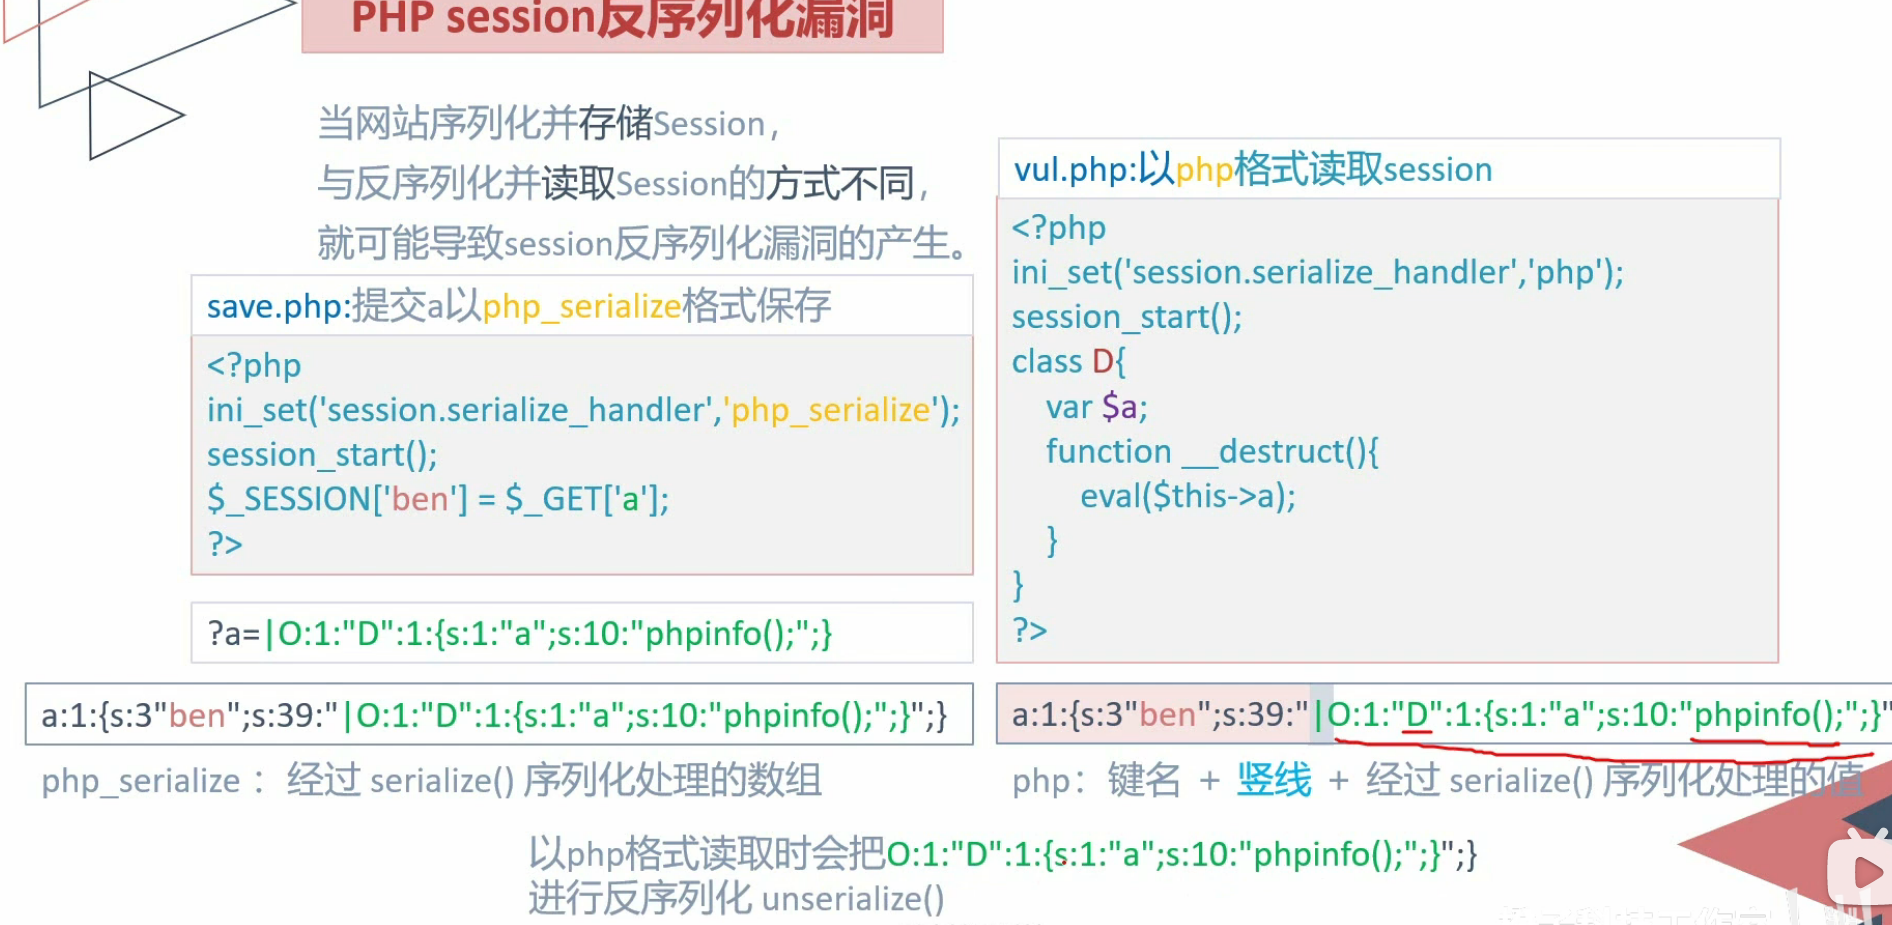The width and height of the screenshot is (1892, 925).
Task: Click the 当网站序列化并存储Session intro line
Action: pyautogui.click(x=547, y=124)
